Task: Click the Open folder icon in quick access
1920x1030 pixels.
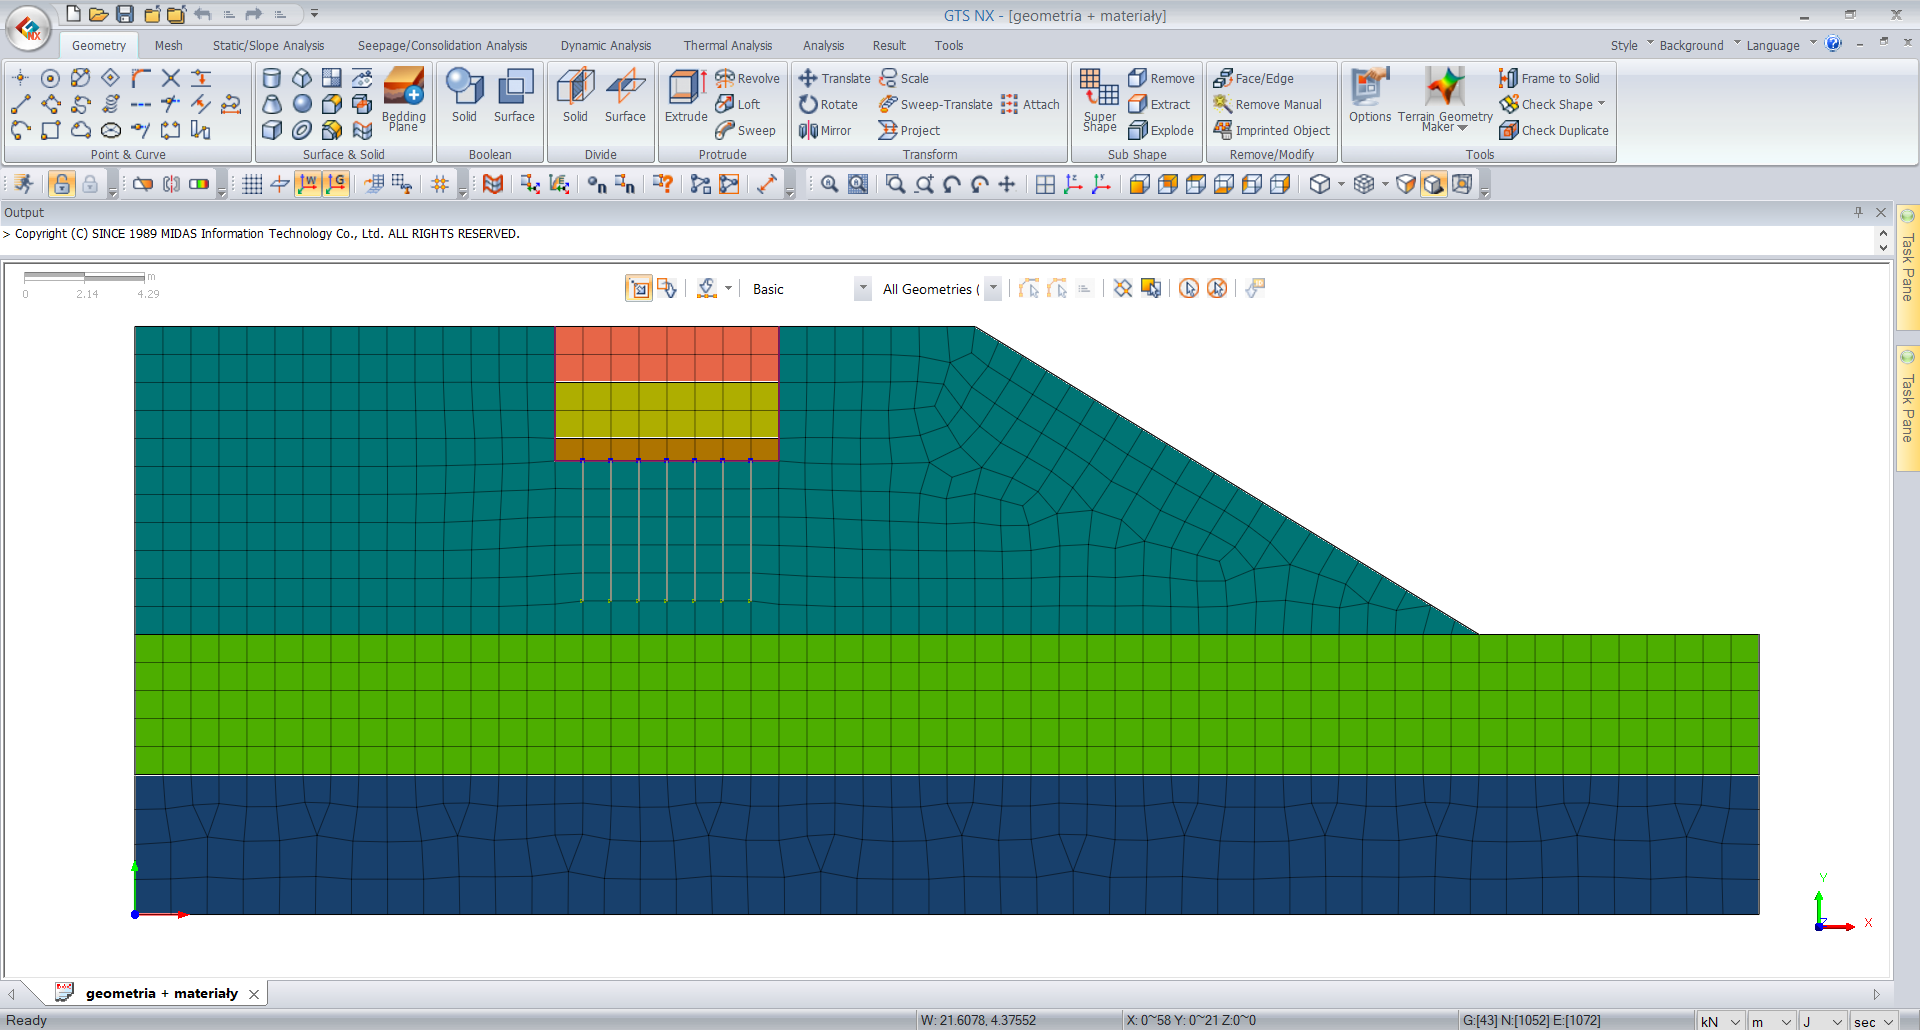Action: [98, 14]
